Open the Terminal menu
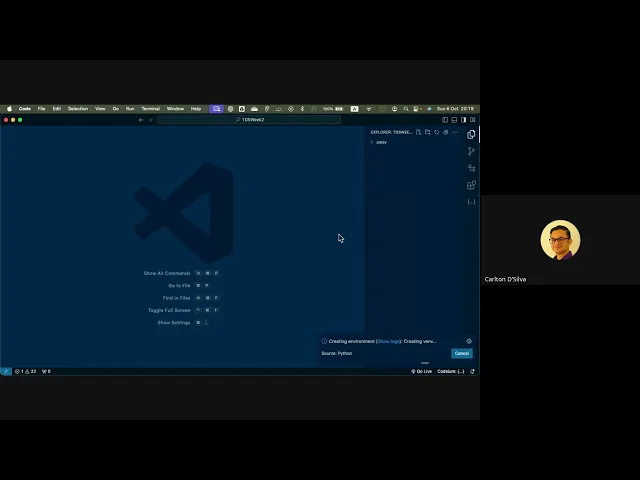Image resolution: width=640 pixels, height=480 pixels. (151, 109)
